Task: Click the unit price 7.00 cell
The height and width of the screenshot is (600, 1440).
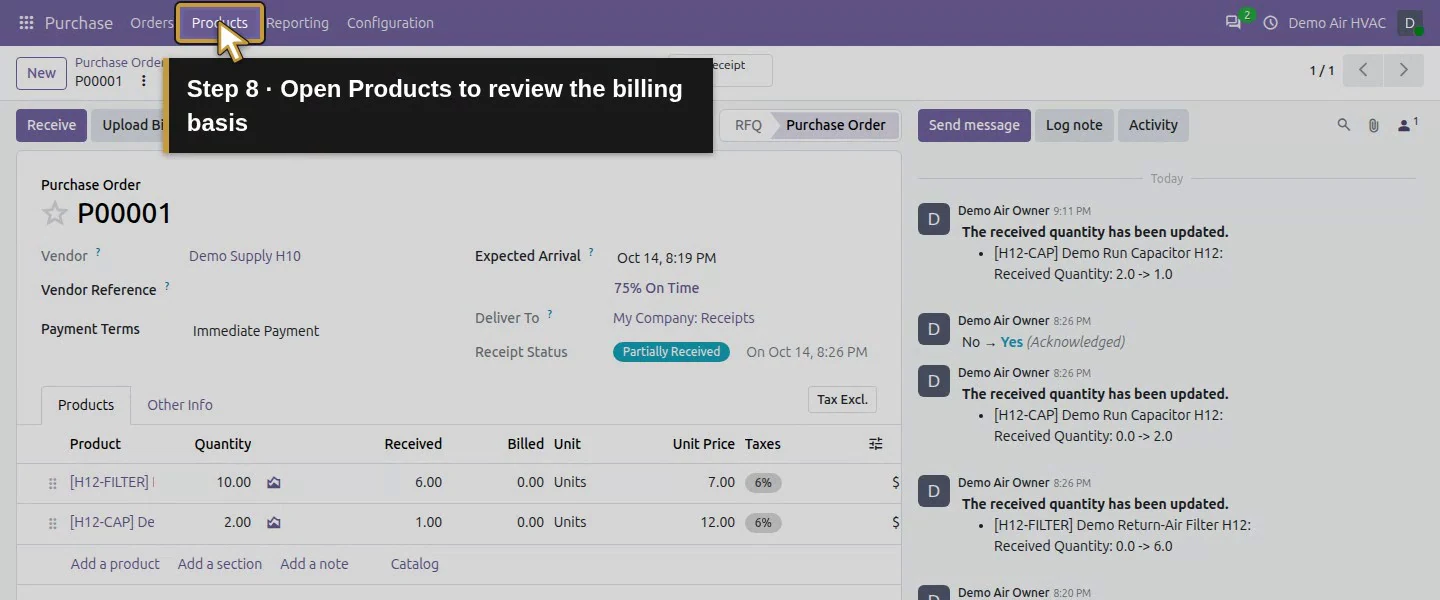Action: pos(721,482)
